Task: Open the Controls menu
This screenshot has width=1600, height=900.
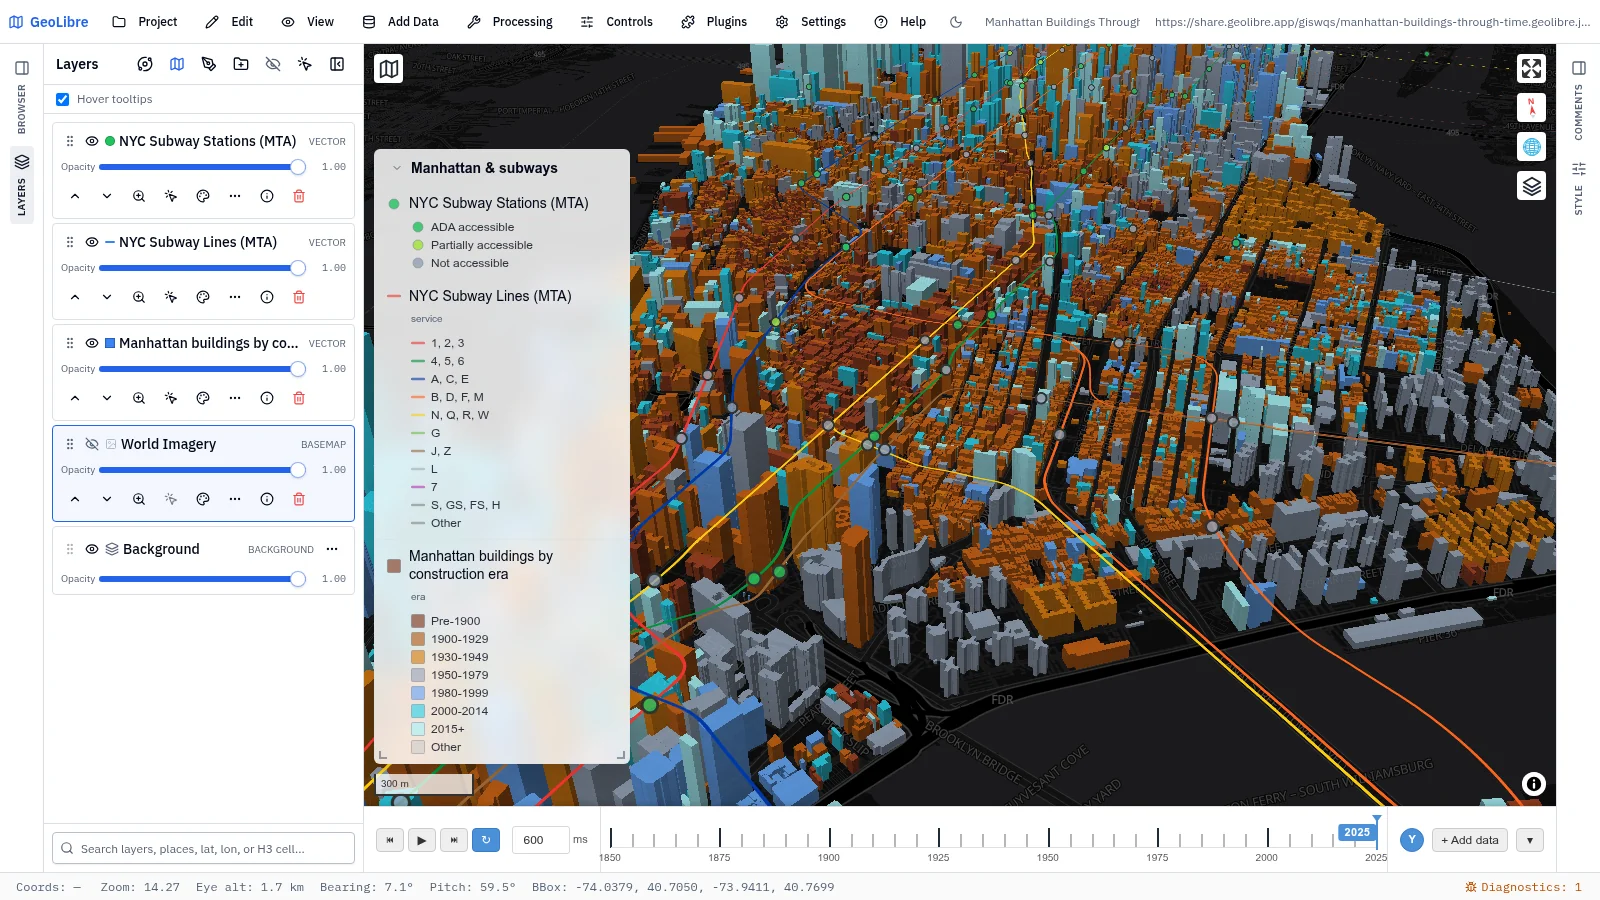Action: pos(617,22)
